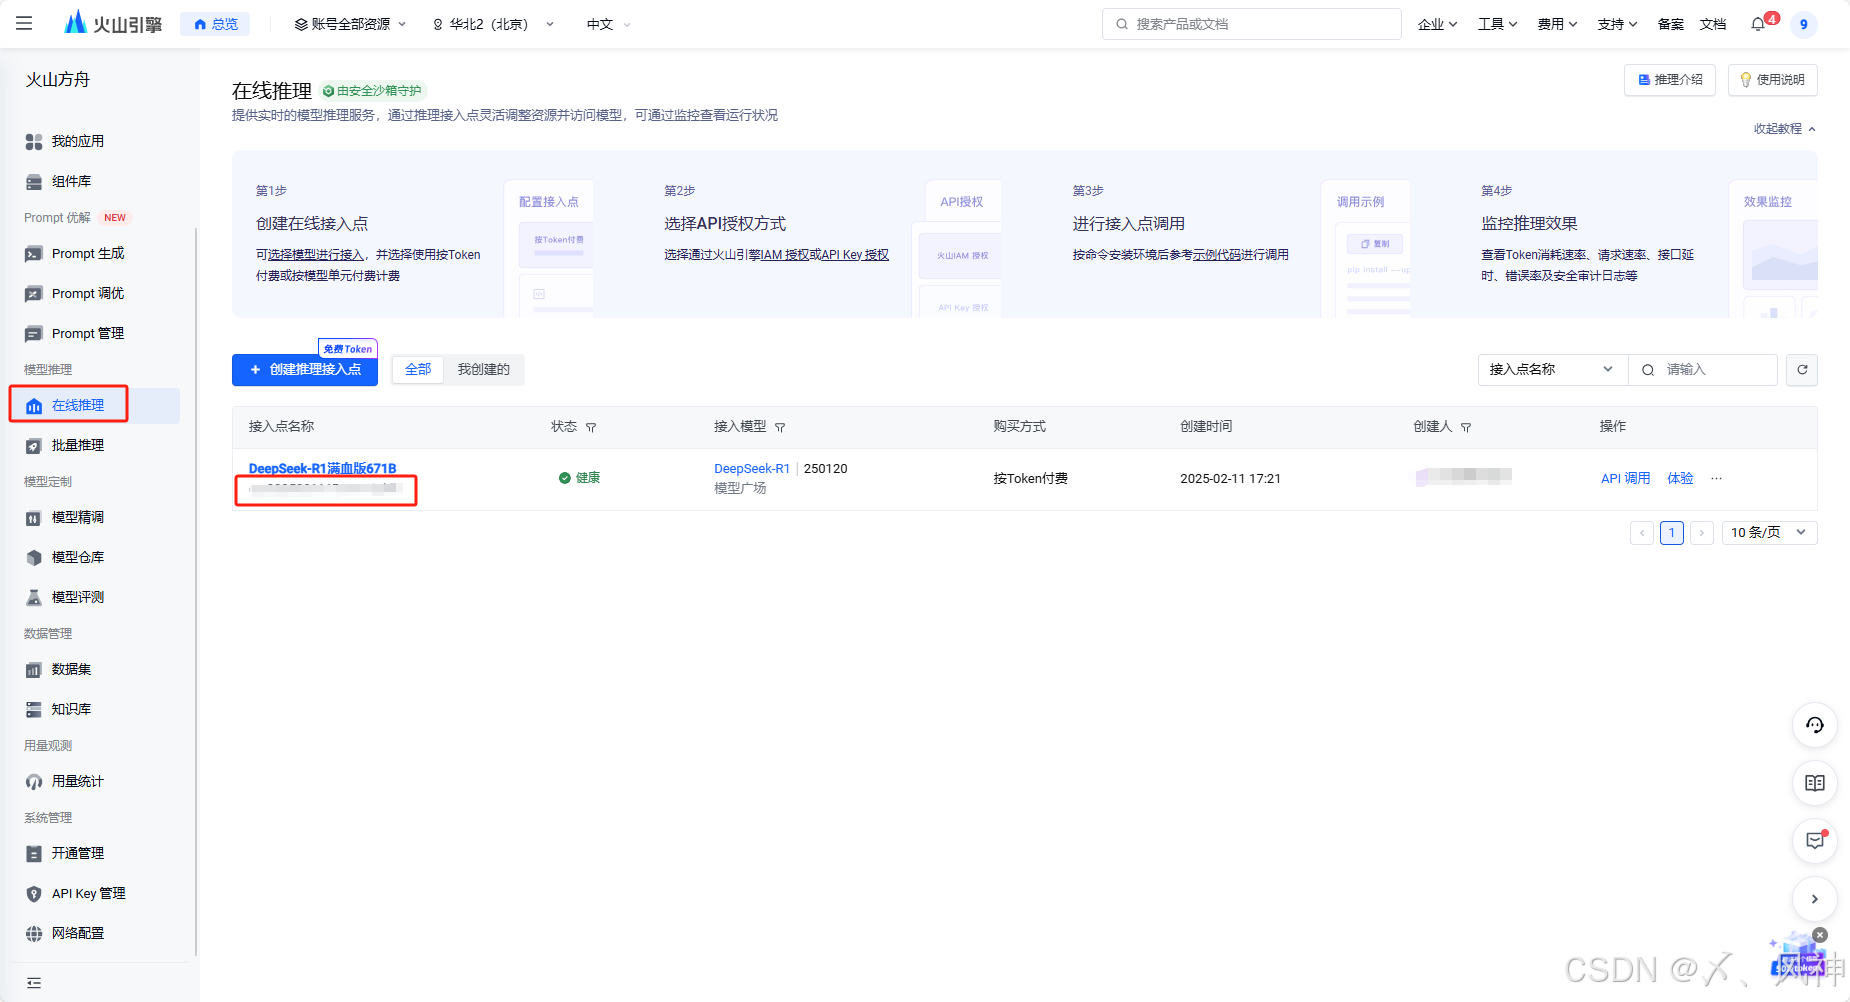The height and width of the screenshot is (1002, 1850).
Task: Expand the floating right-arrow button
Action: click(1815, 899)
